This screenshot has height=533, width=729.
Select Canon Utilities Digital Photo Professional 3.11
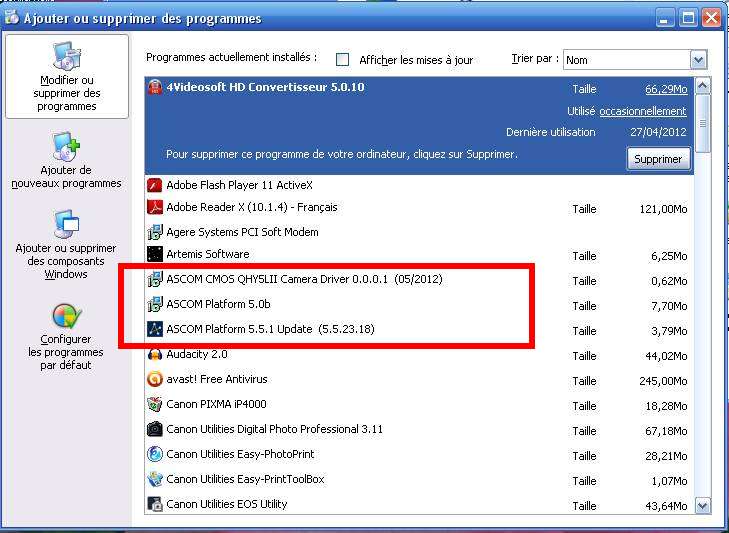point(419,429)
